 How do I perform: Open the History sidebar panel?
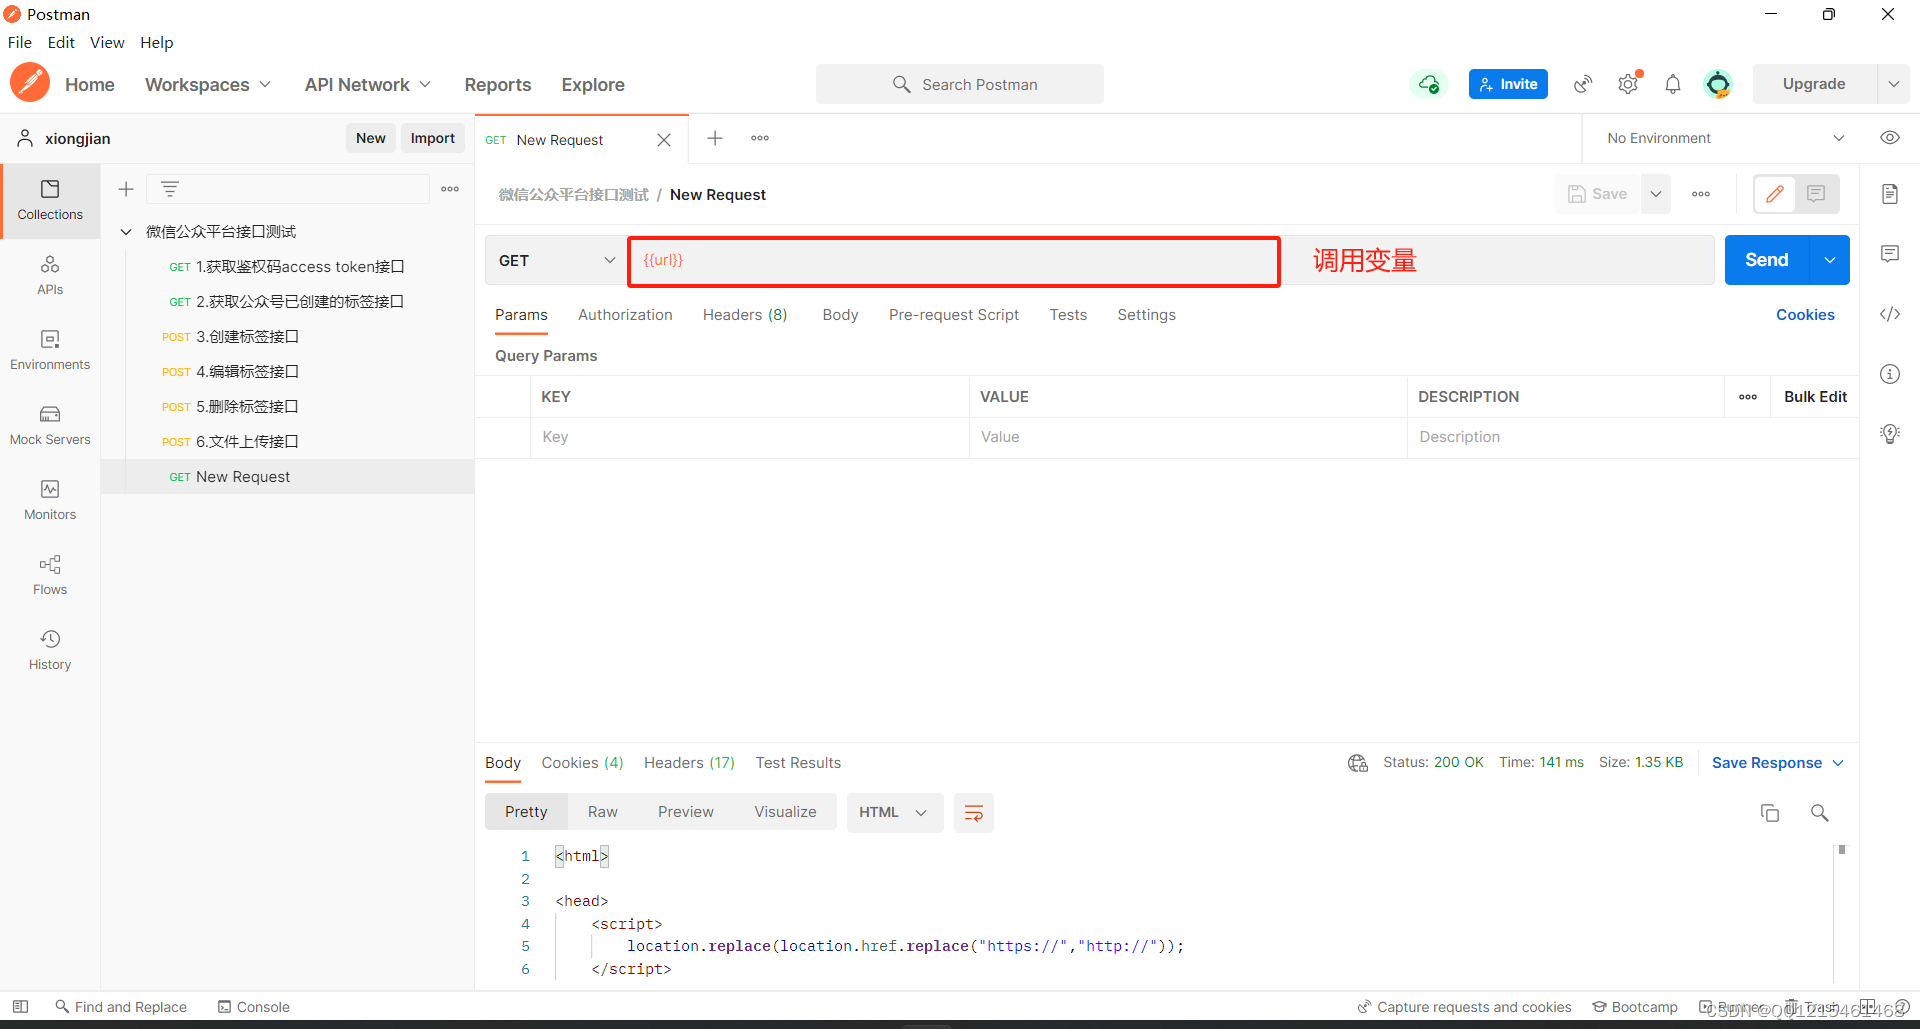50,651
